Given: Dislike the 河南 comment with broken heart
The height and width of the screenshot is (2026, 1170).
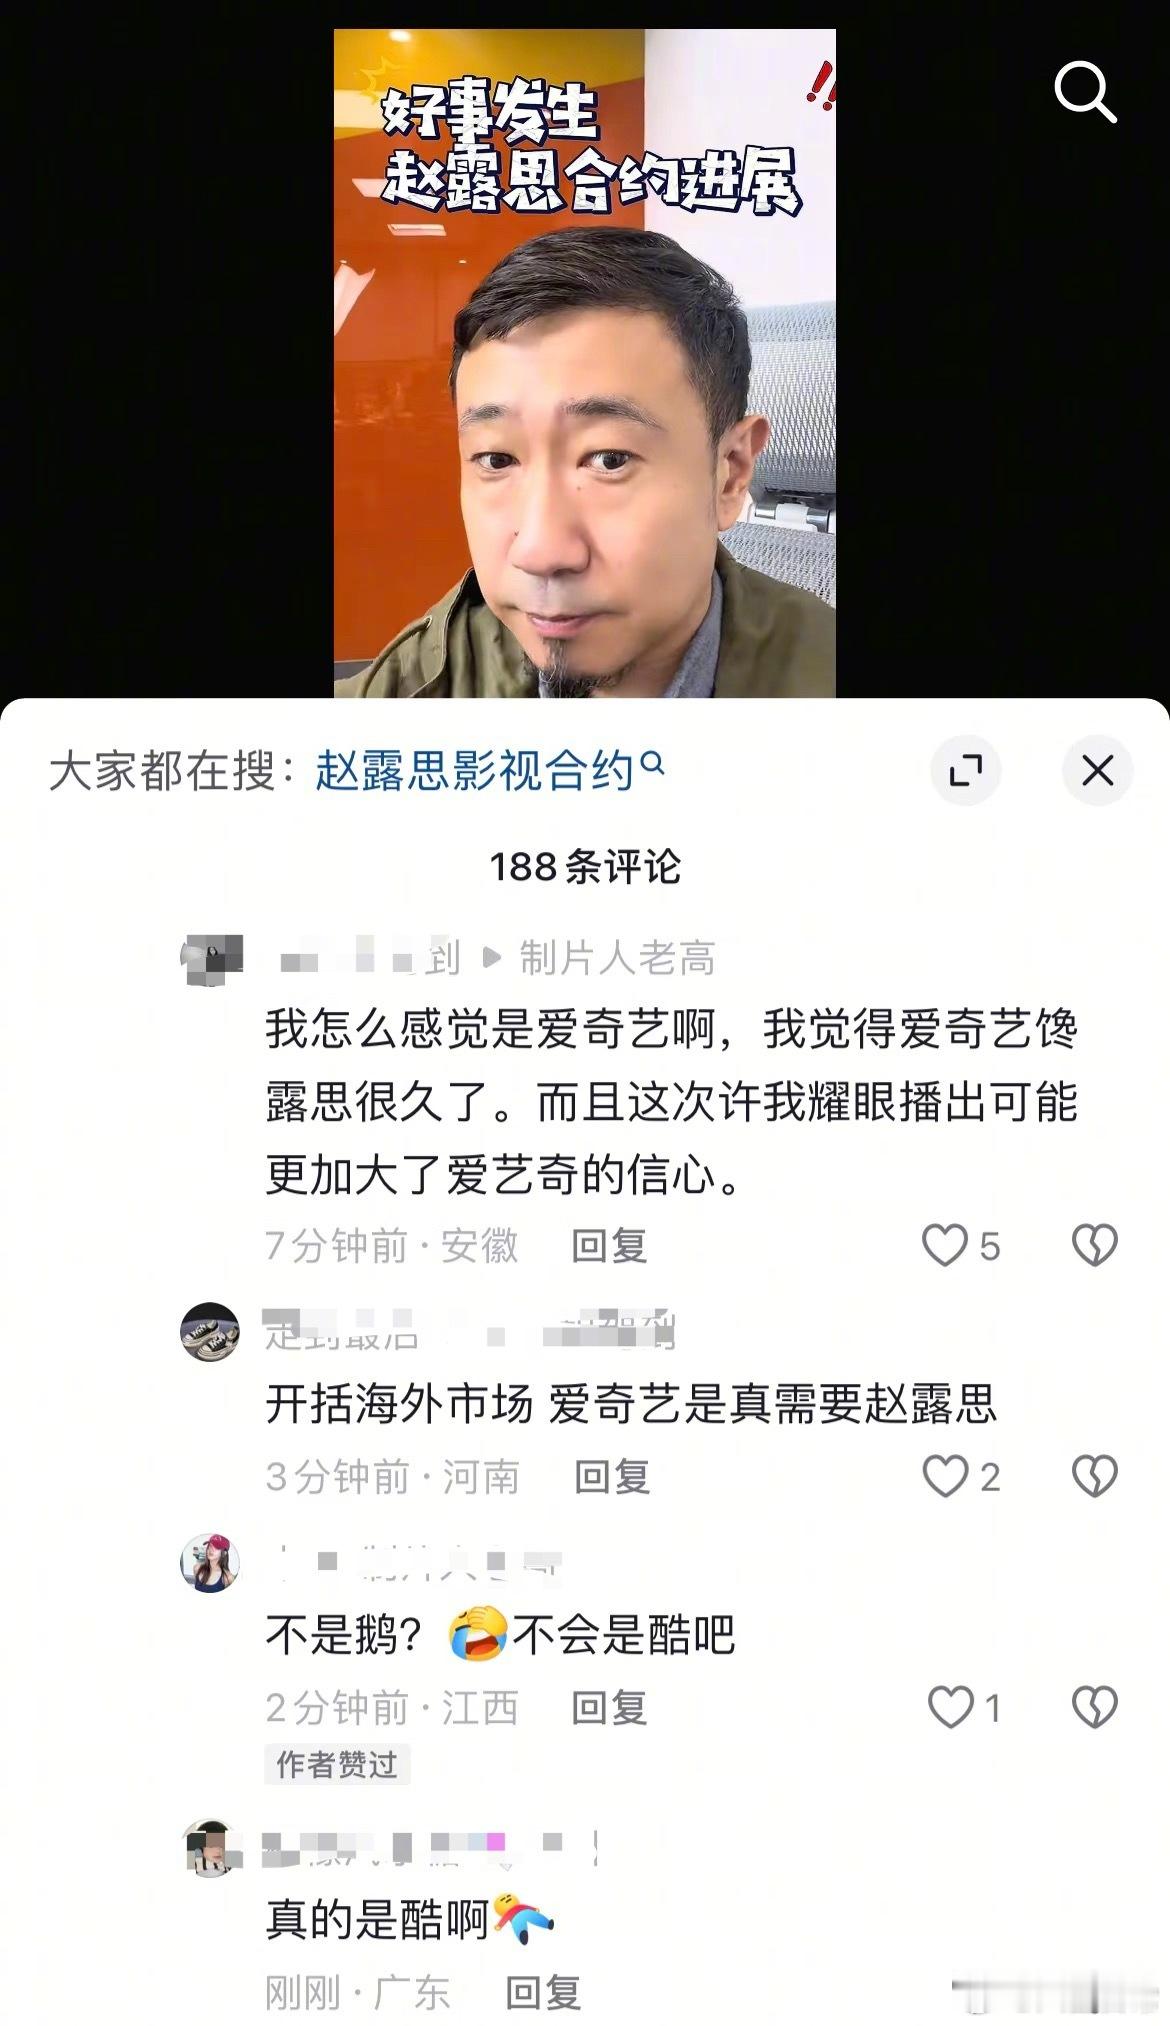Looking at the screenshot, I should [1094, 1476].
